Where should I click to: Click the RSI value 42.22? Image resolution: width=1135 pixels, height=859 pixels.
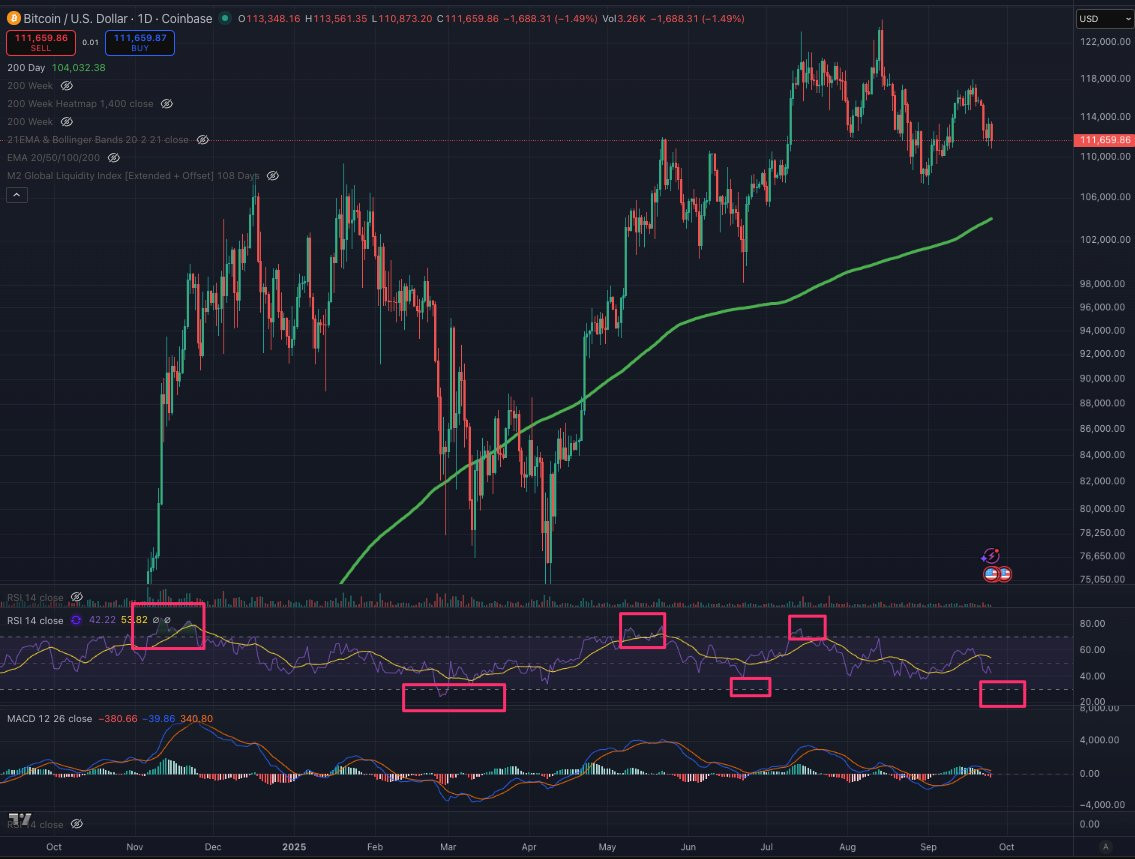point(102,620)
